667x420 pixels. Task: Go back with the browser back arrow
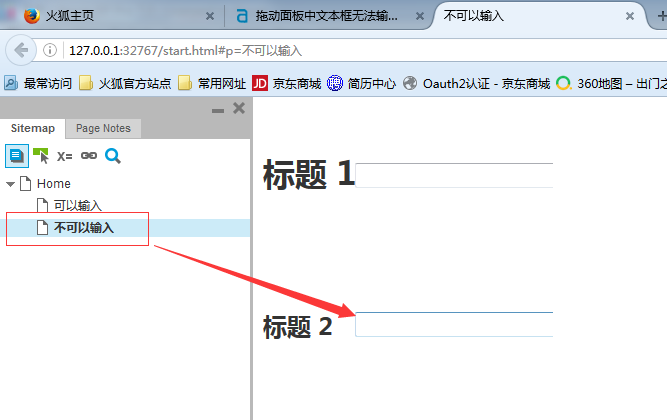(20, 50)
